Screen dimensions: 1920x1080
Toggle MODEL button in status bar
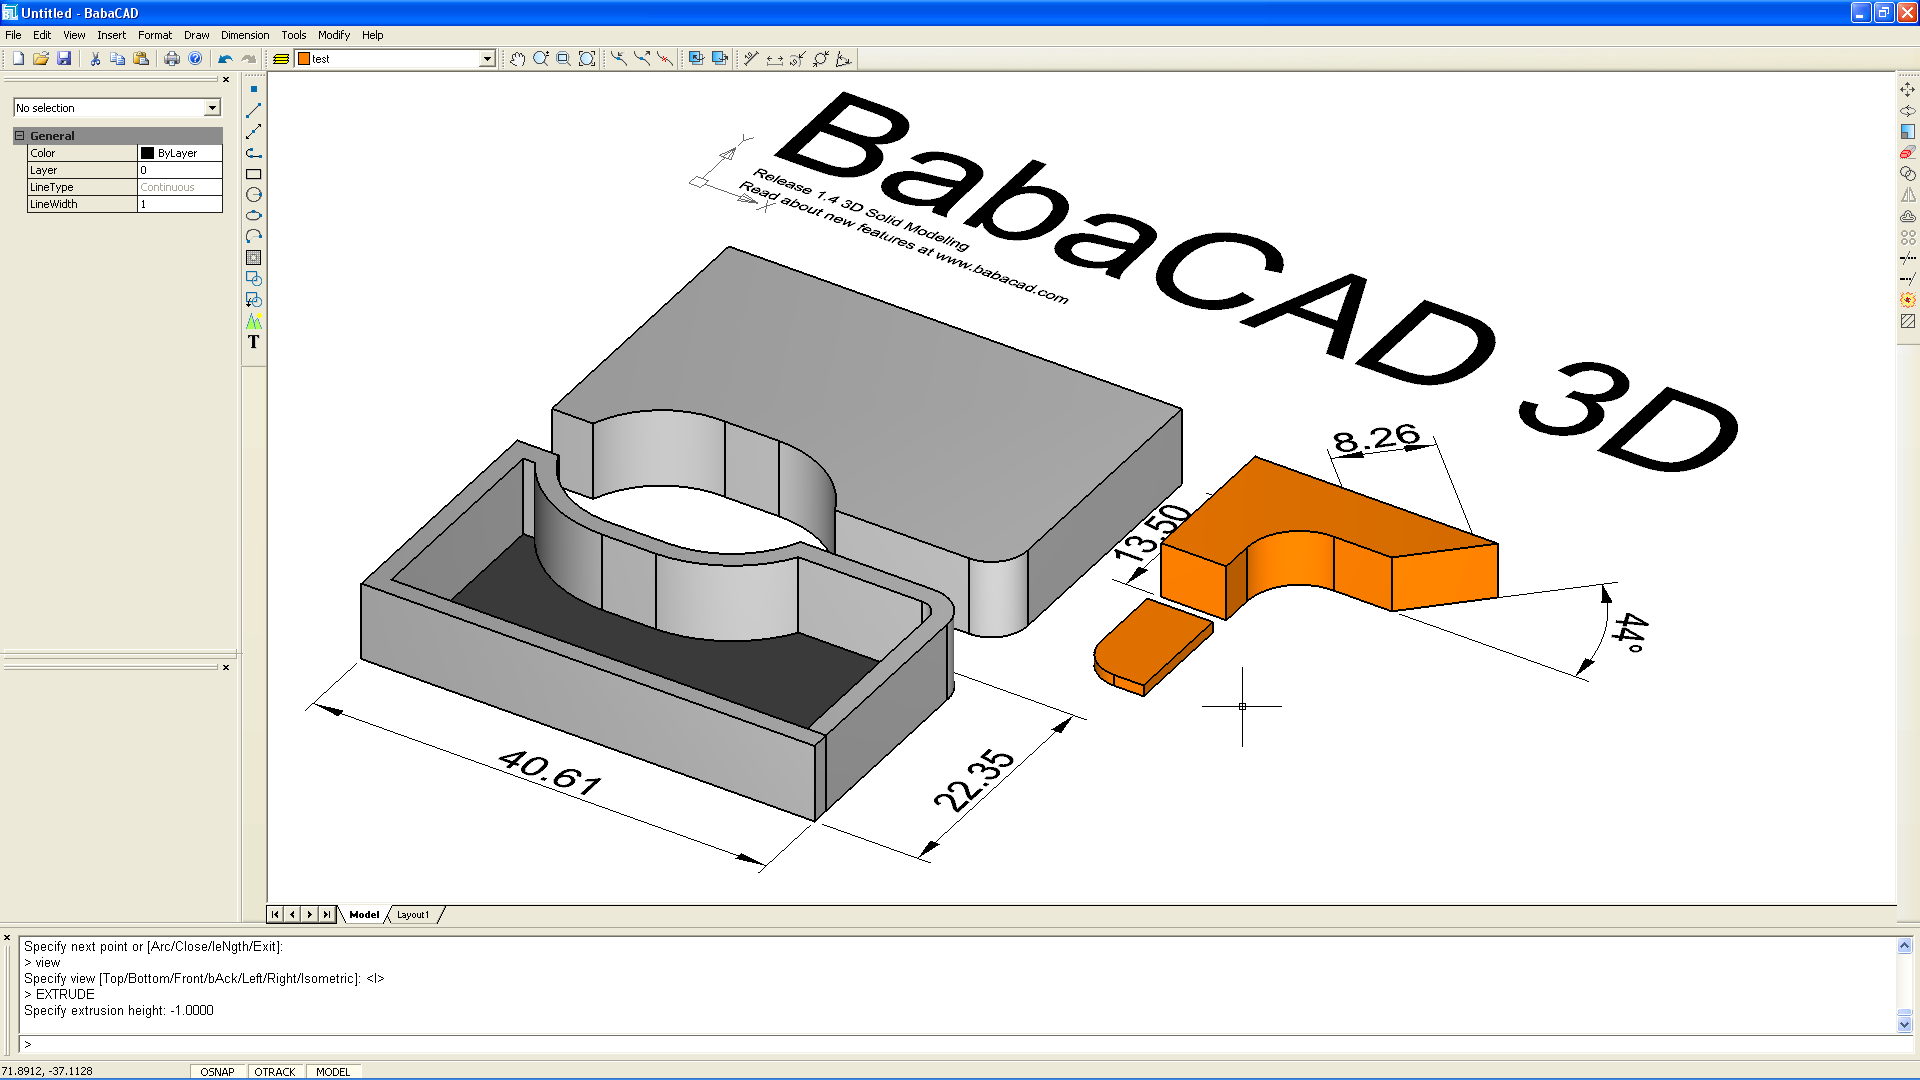point(333,1071)
